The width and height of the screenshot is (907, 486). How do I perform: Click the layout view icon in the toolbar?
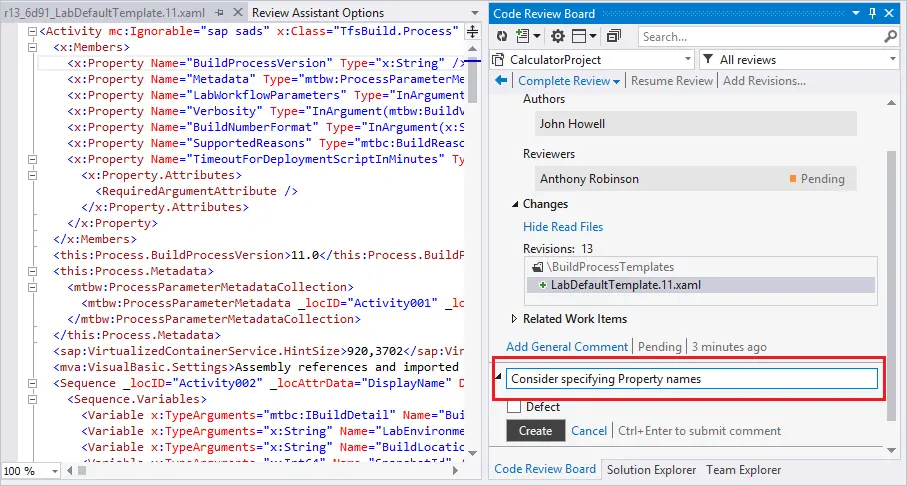(x=582, y=36)
